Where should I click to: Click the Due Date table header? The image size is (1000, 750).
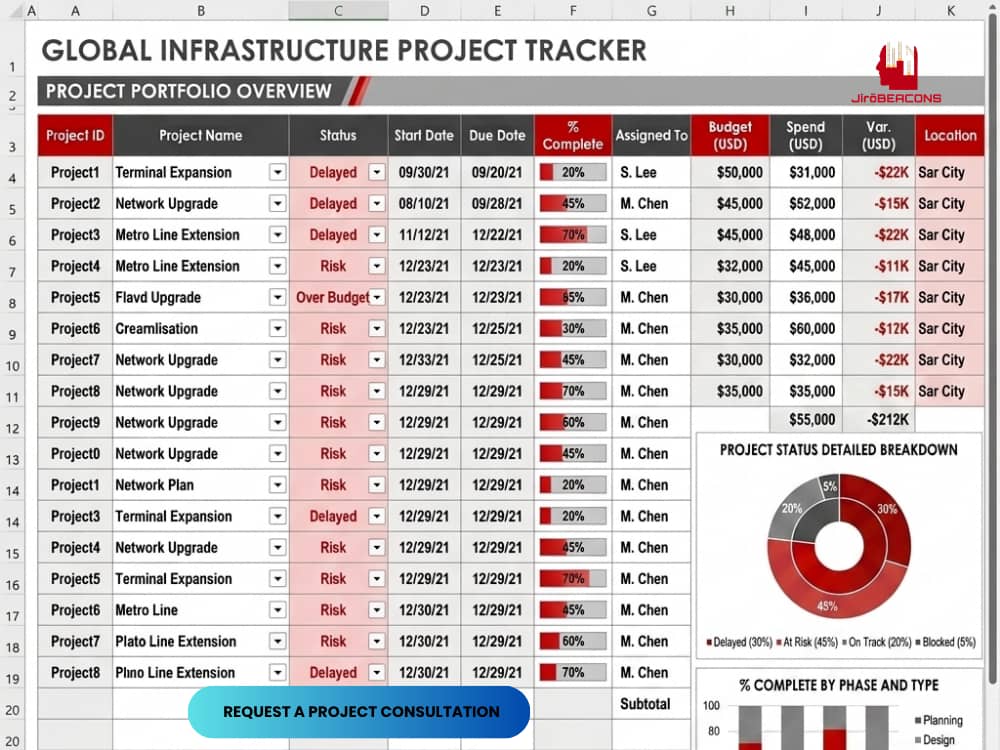[497, 135]
